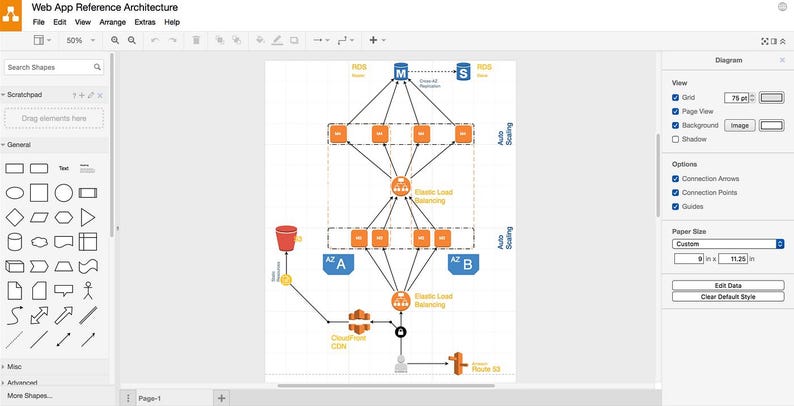Click More Shapes... button
Screen dimensions: 794x406
click(30, 396)
